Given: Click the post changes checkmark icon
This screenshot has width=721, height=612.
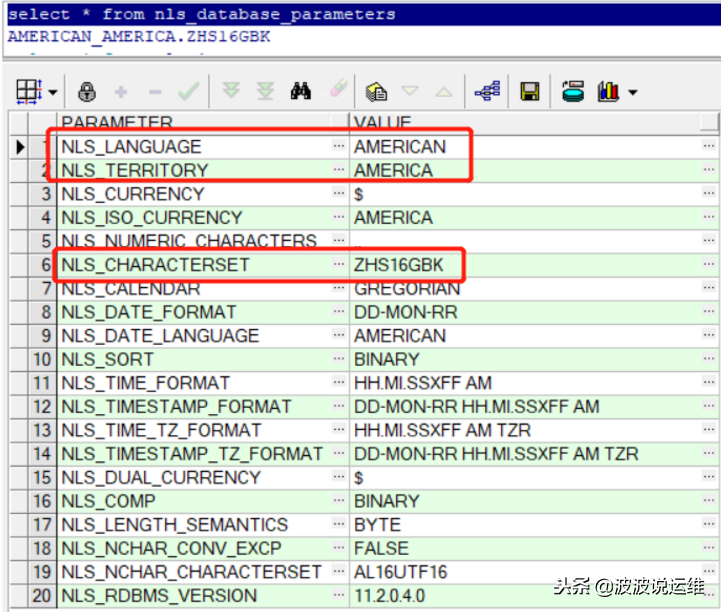Looking at the screenshot, I should (189, 91).
